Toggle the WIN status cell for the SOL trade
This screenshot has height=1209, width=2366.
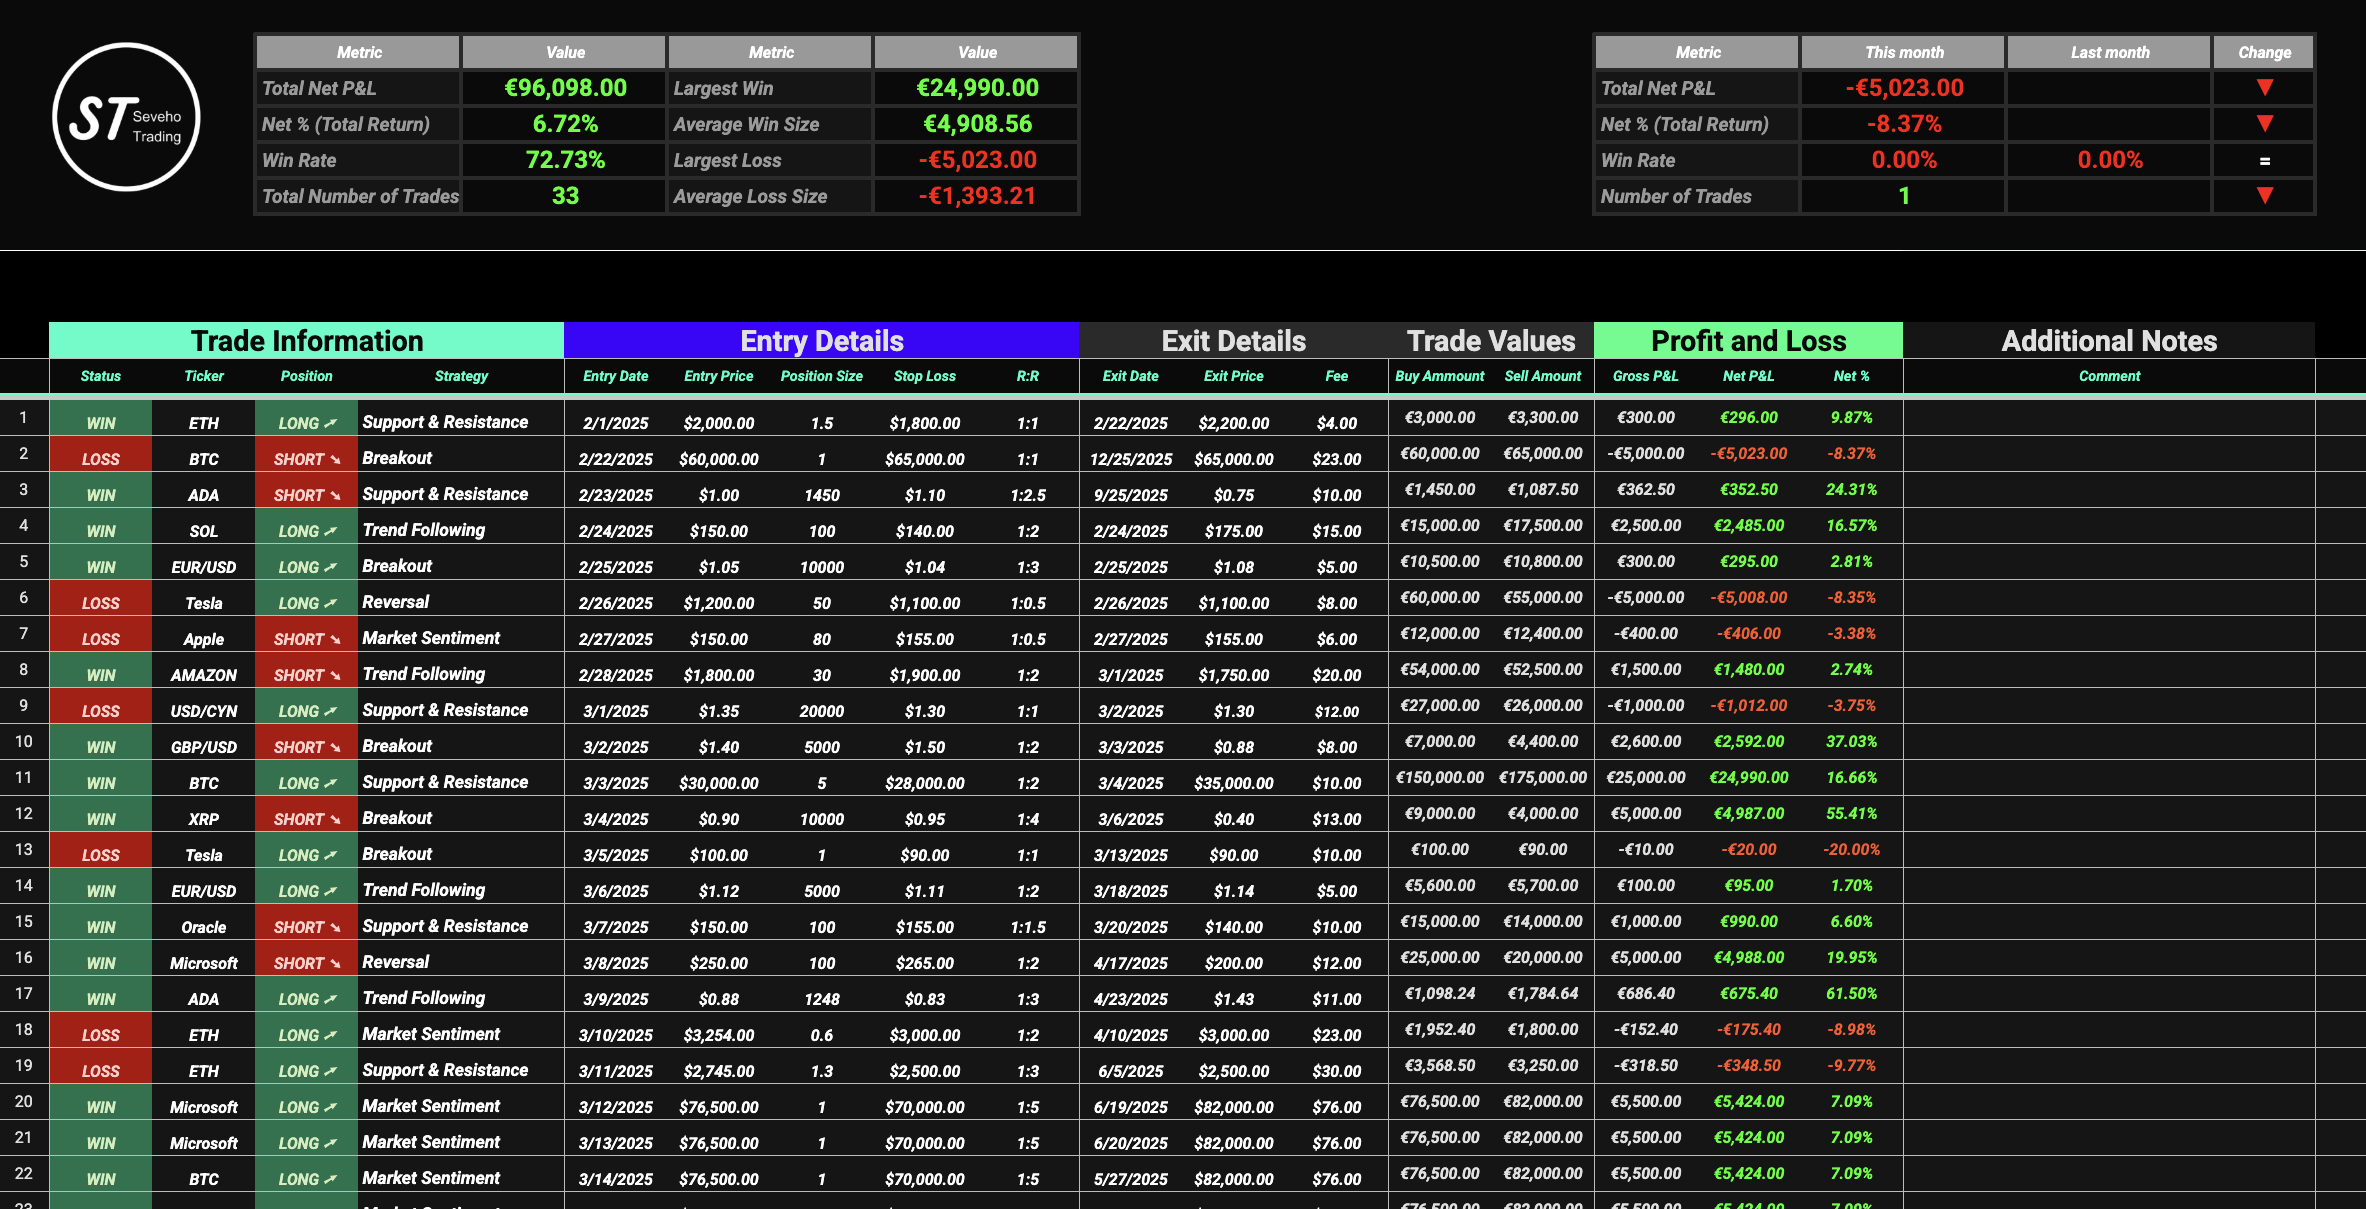(100, 529)
